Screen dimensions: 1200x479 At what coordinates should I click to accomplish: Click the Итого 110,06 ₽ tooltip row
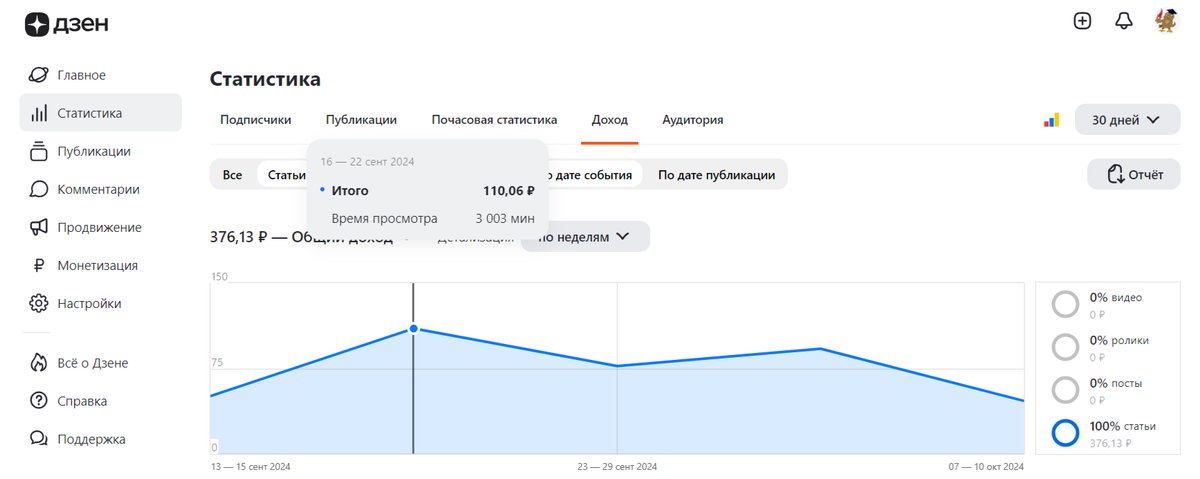pyautogui.click(x=427, y=190)
